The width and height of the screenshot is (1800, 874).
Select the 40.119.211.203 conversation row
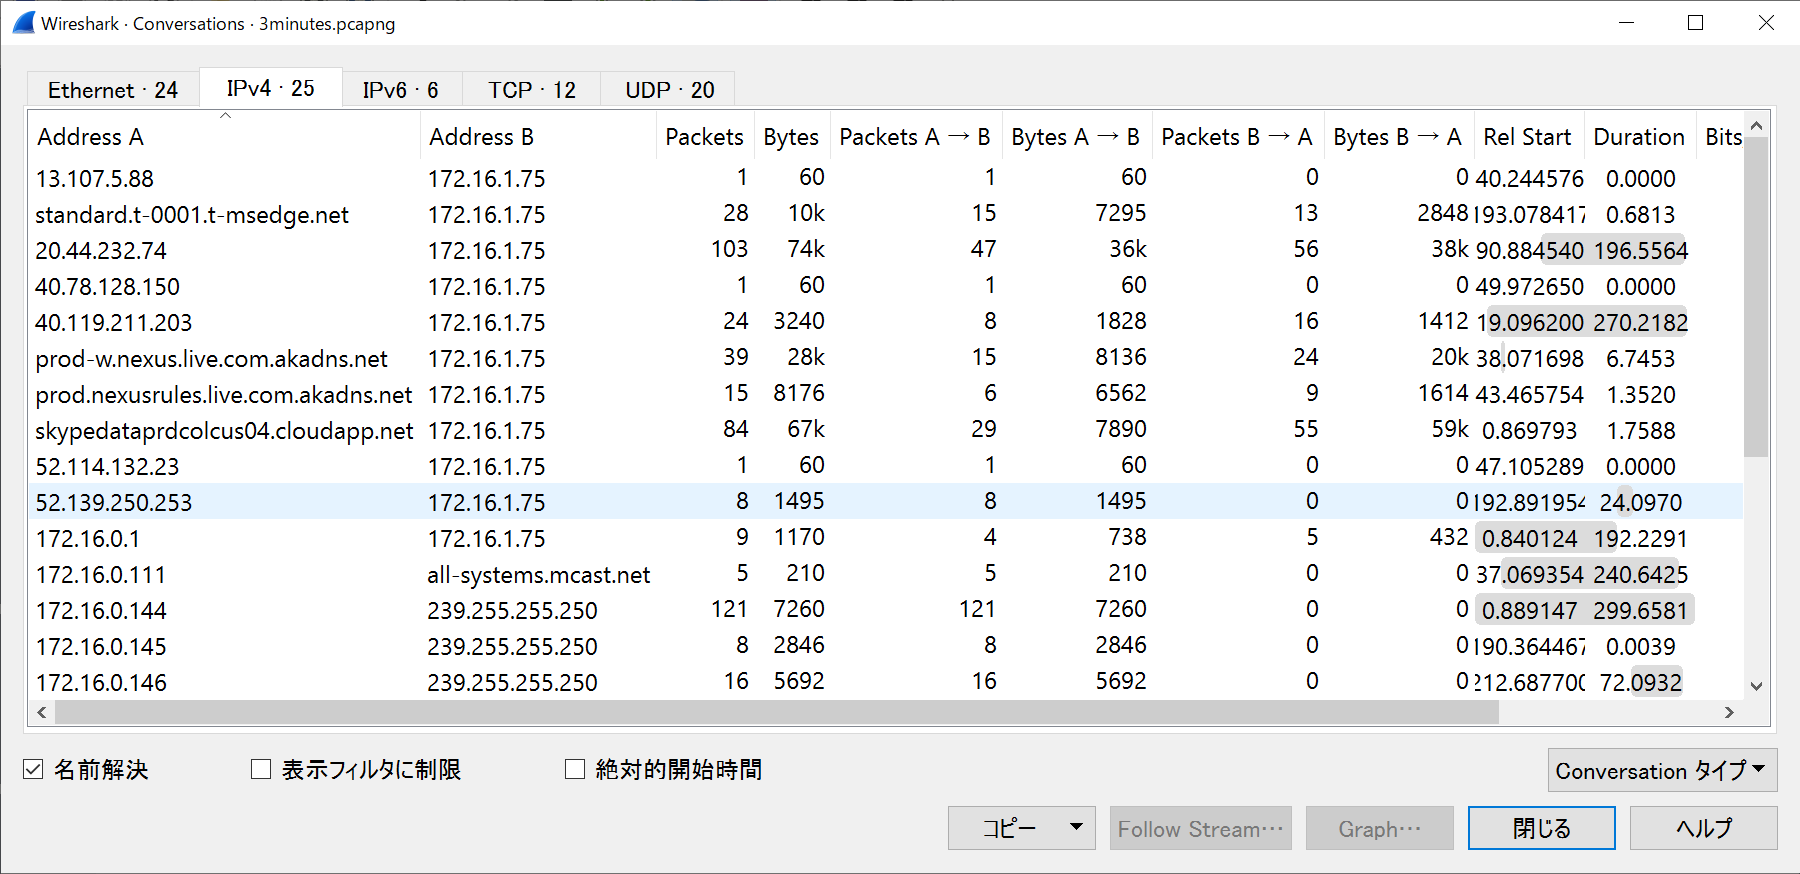pos(886,322)
